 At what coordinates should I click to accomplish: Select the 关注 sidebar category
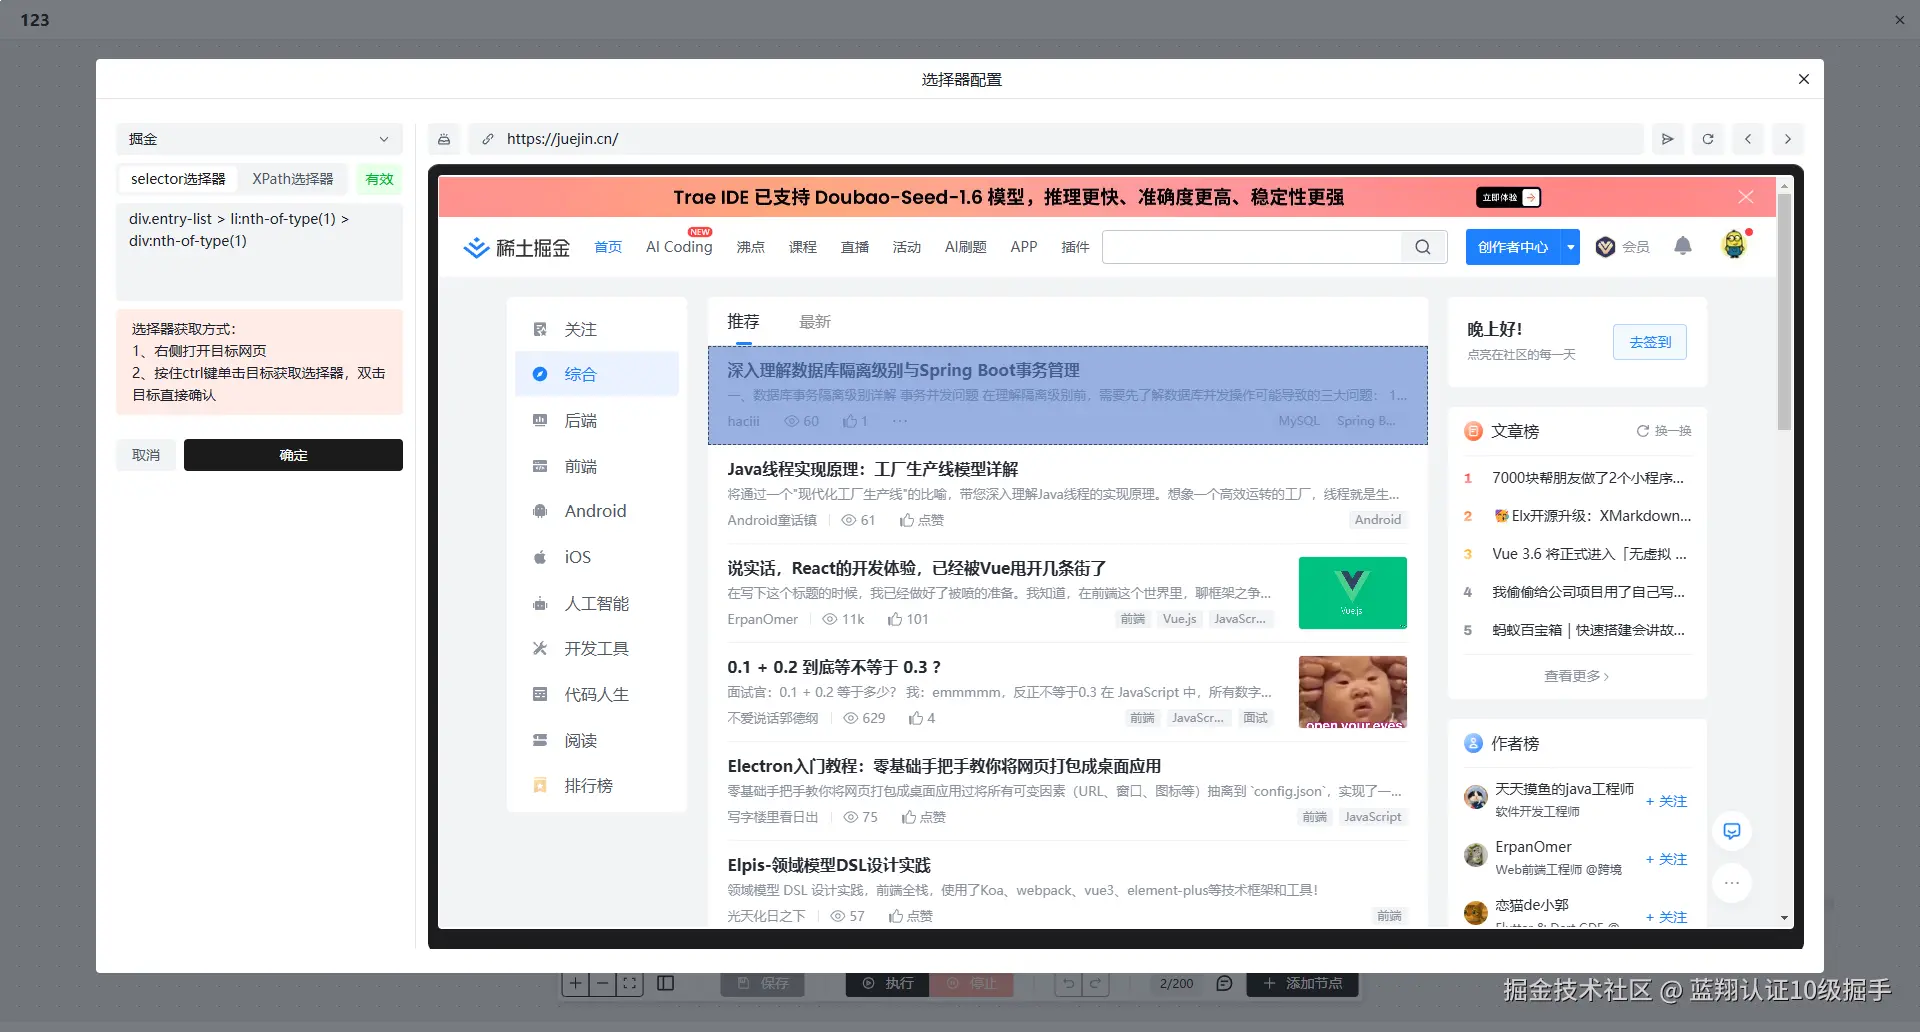tap(597, 329)
